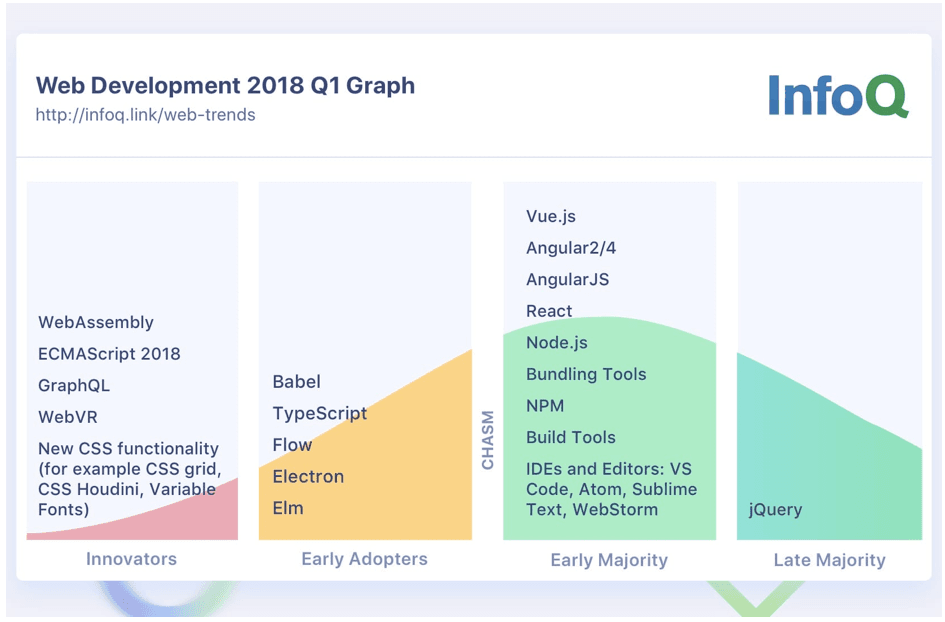Select the jQuery label
945x622 pixels.
[x=777, y=510]
